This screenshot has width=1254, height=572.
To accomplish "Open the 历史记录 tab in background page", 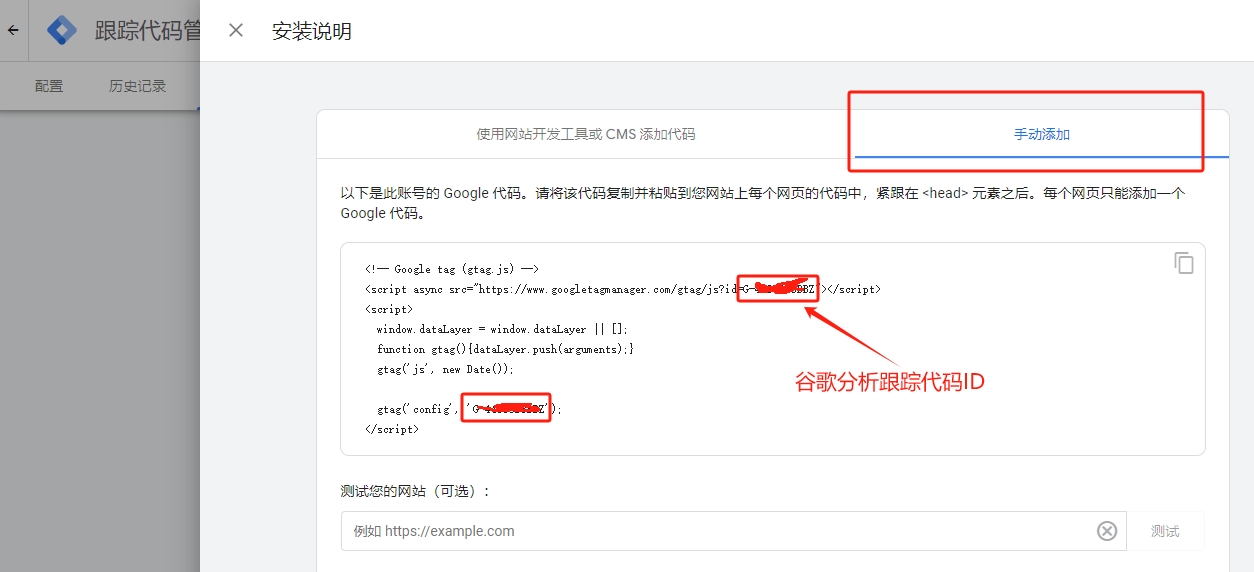I will [x=138, y=86].
